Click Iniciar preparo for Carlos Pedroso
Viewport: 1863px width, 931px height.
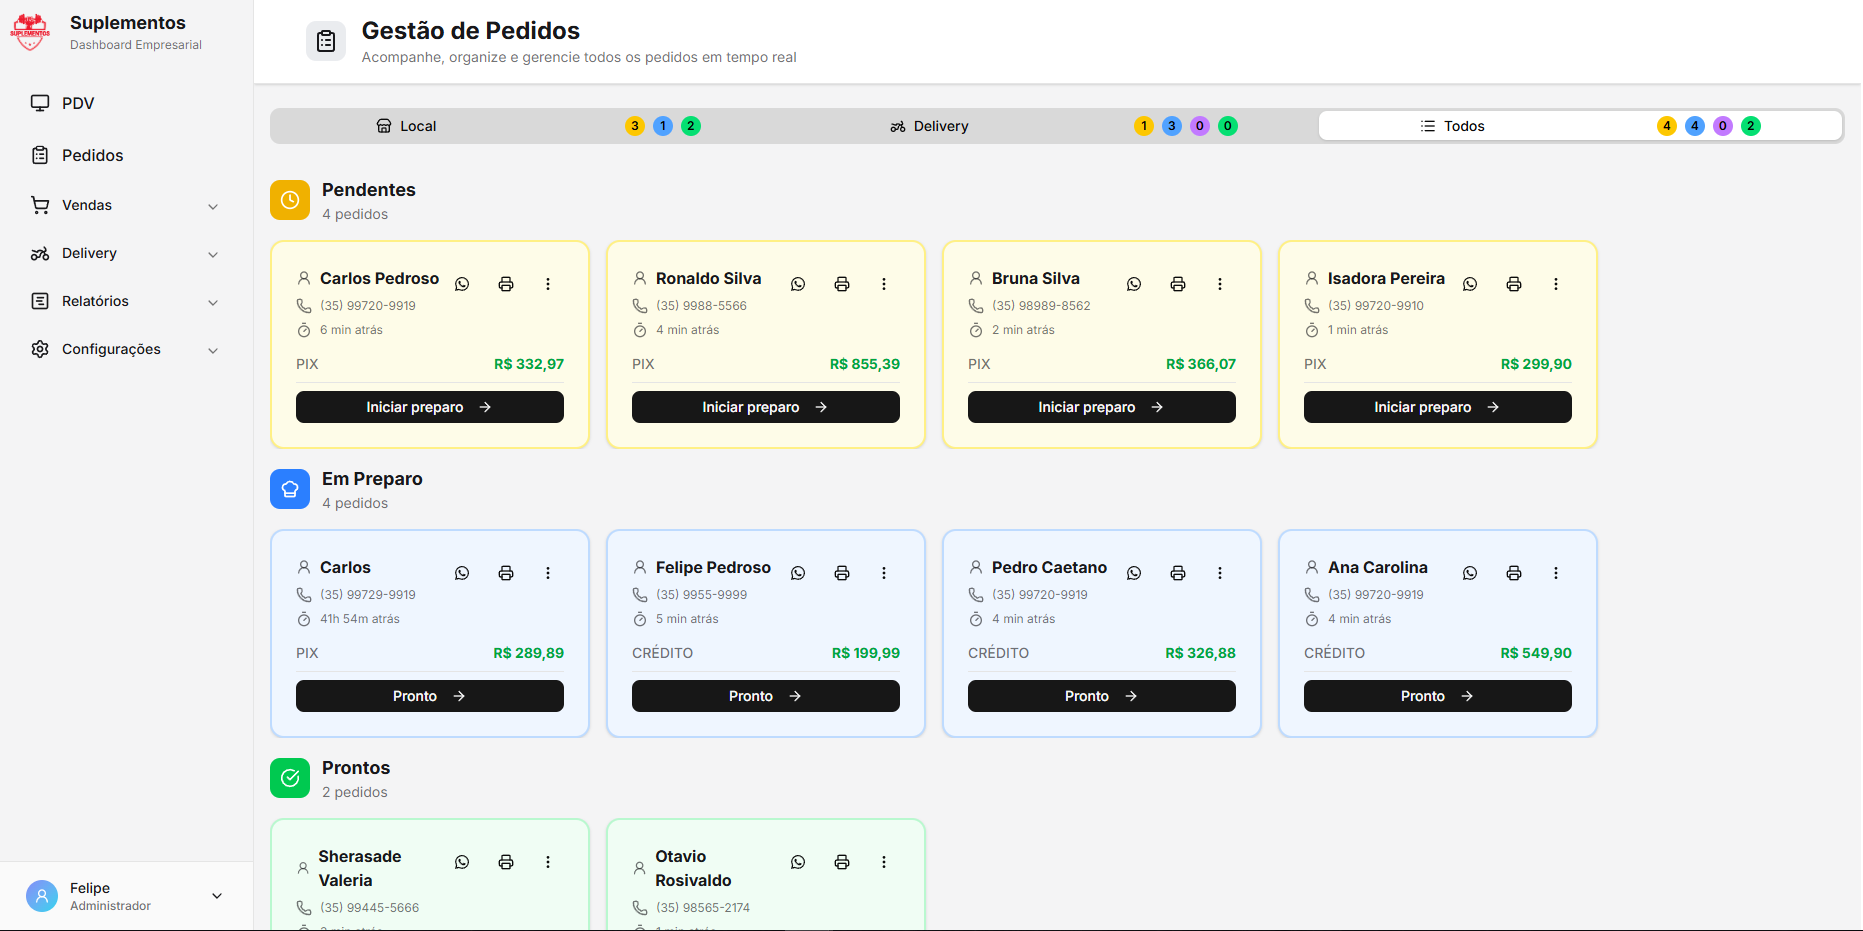(x=429, y=407)
